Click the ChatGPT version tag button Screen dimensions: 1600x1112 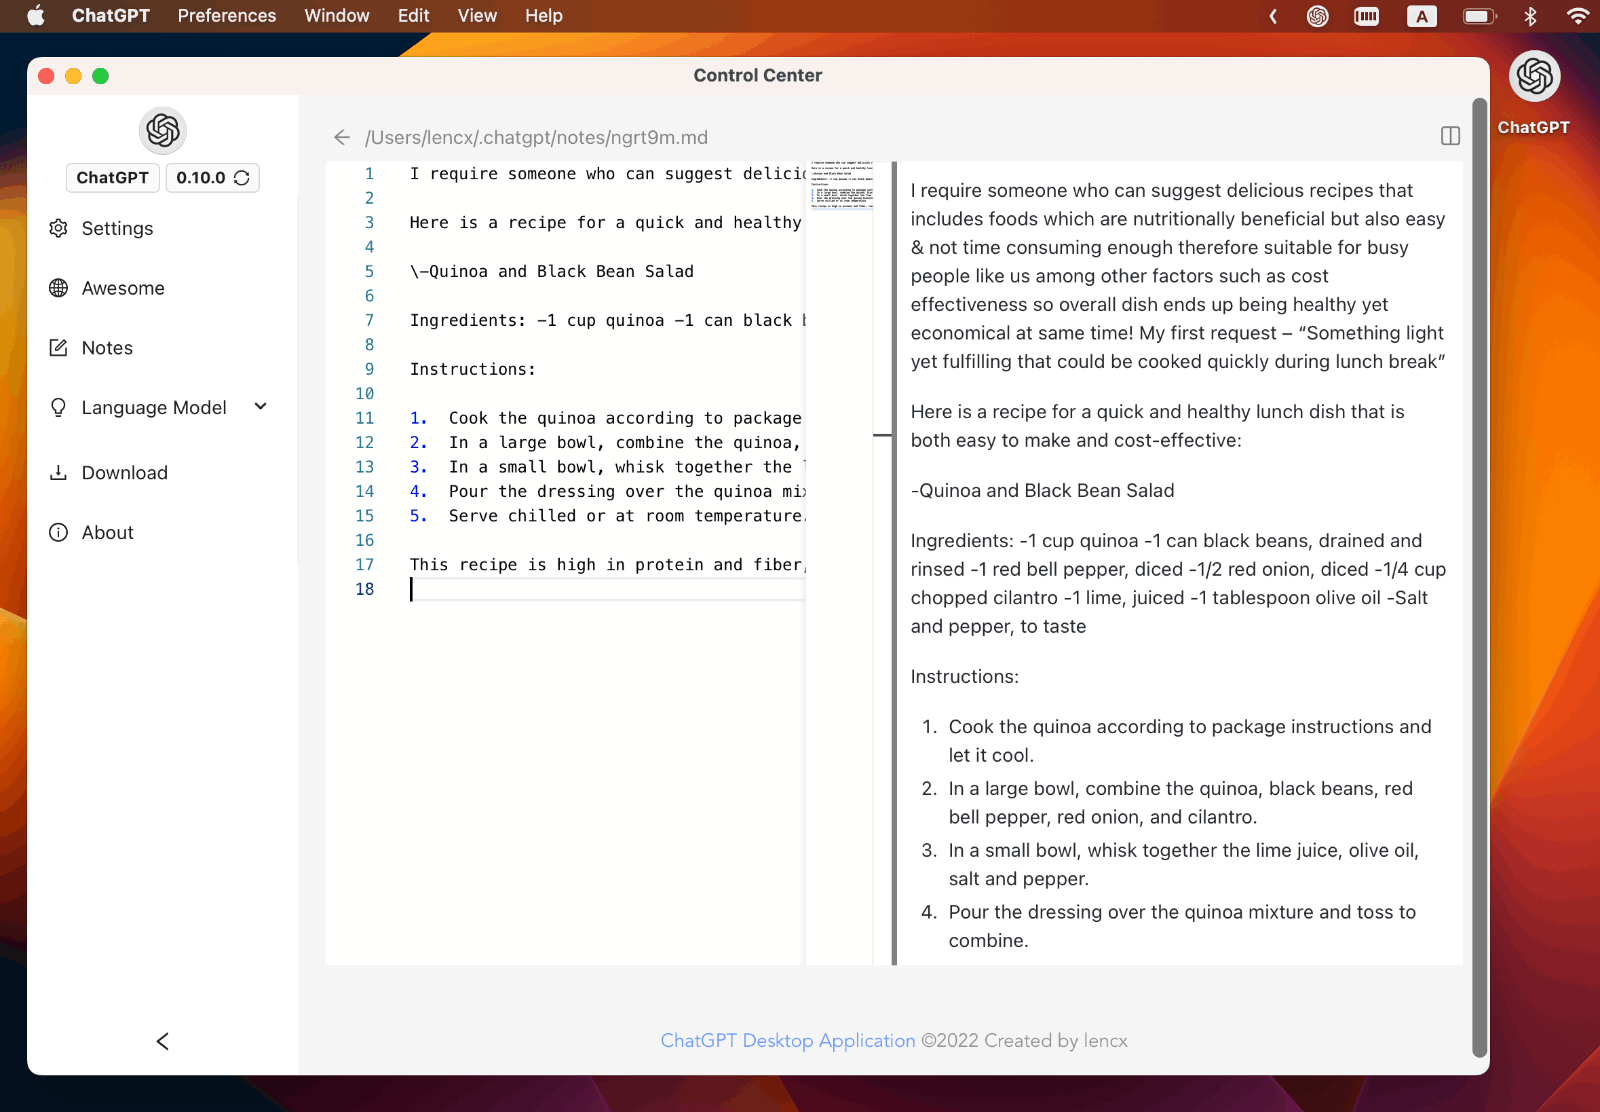112,178
